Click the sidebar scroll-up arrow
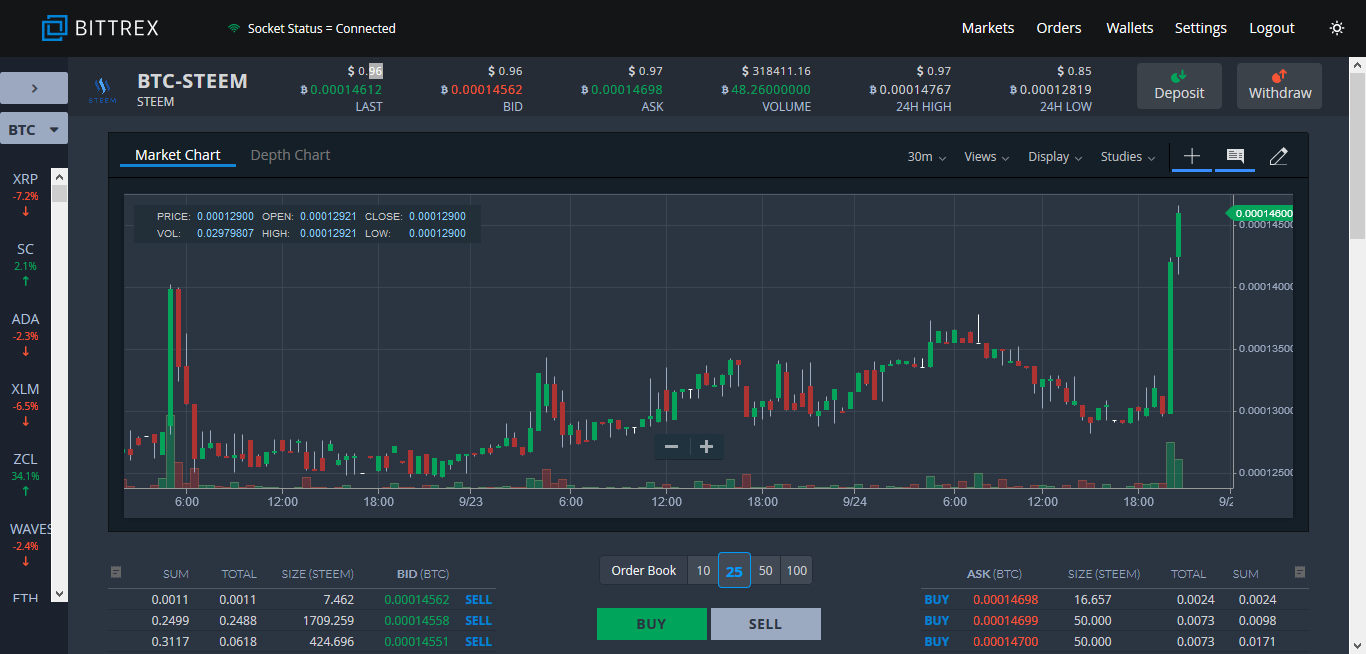This screenshot has height=654, width=1366. (59, 176)
